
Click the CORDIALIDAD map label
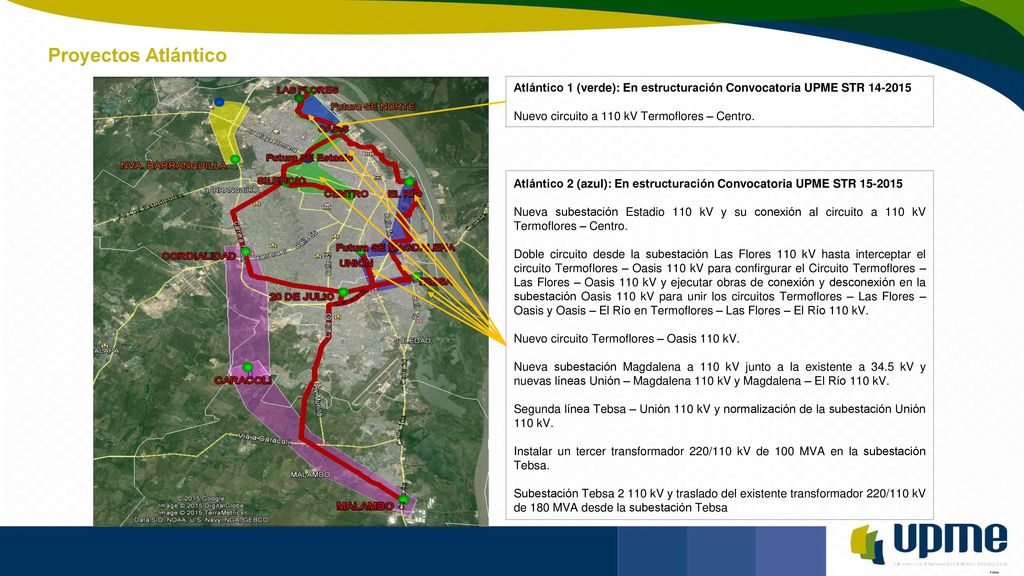tap(199, 256)
